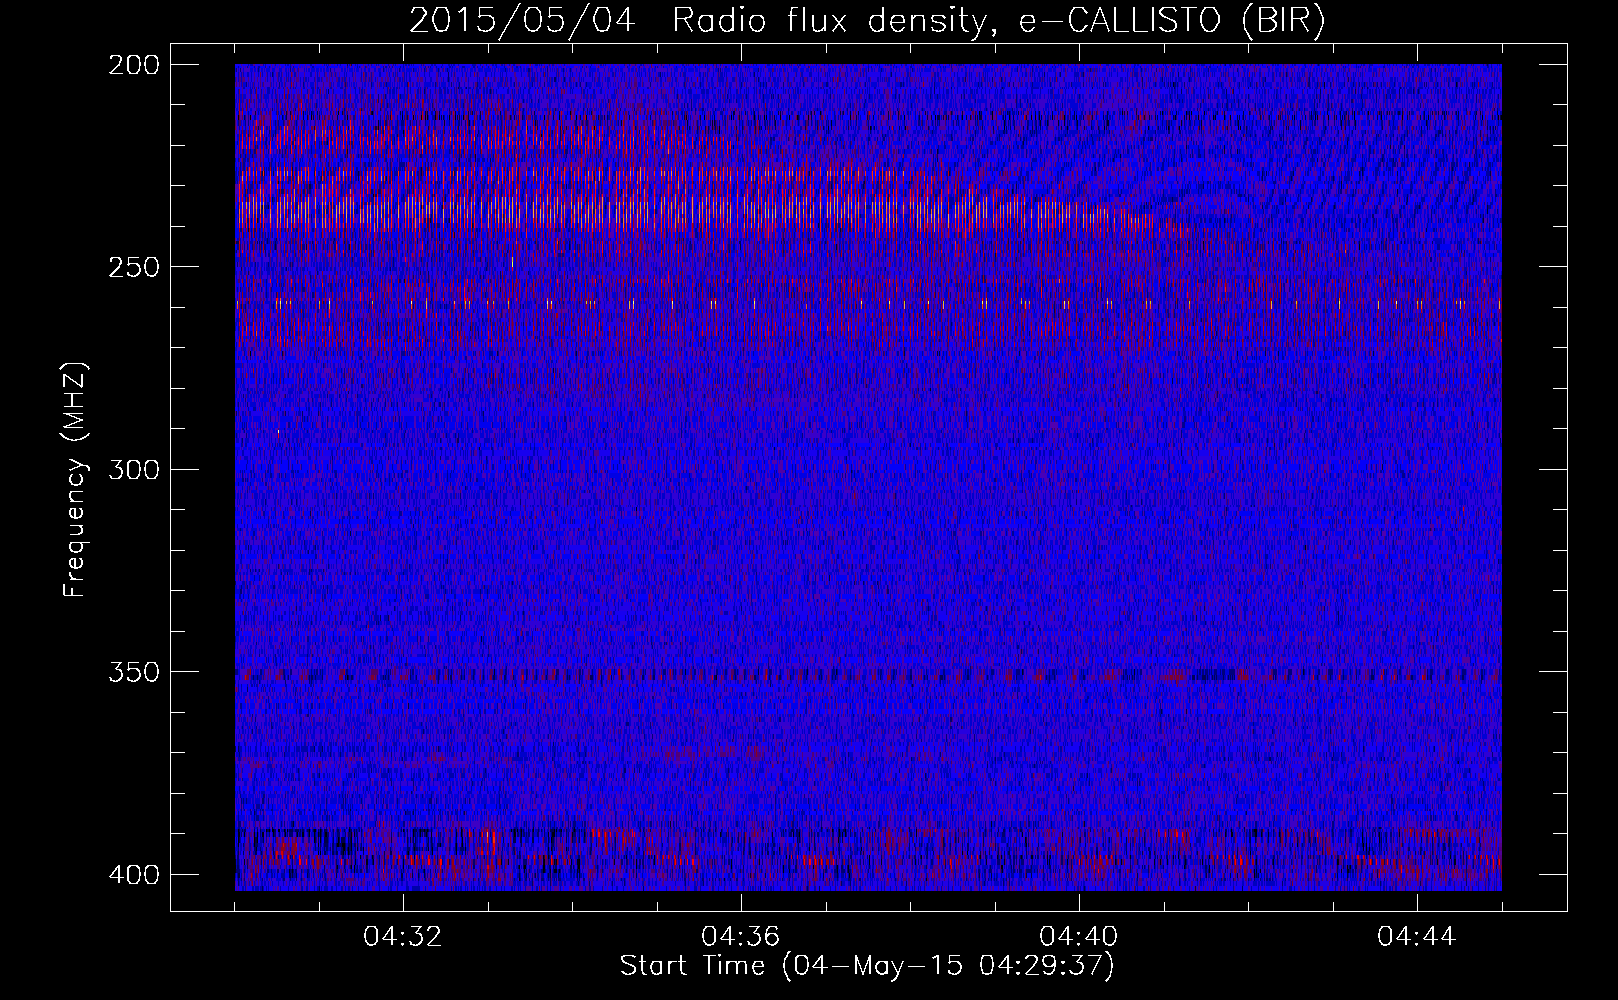Click the 250 frequency tick label
The width and height of the screenshot is (1618, 1000).
click(133, 267)
